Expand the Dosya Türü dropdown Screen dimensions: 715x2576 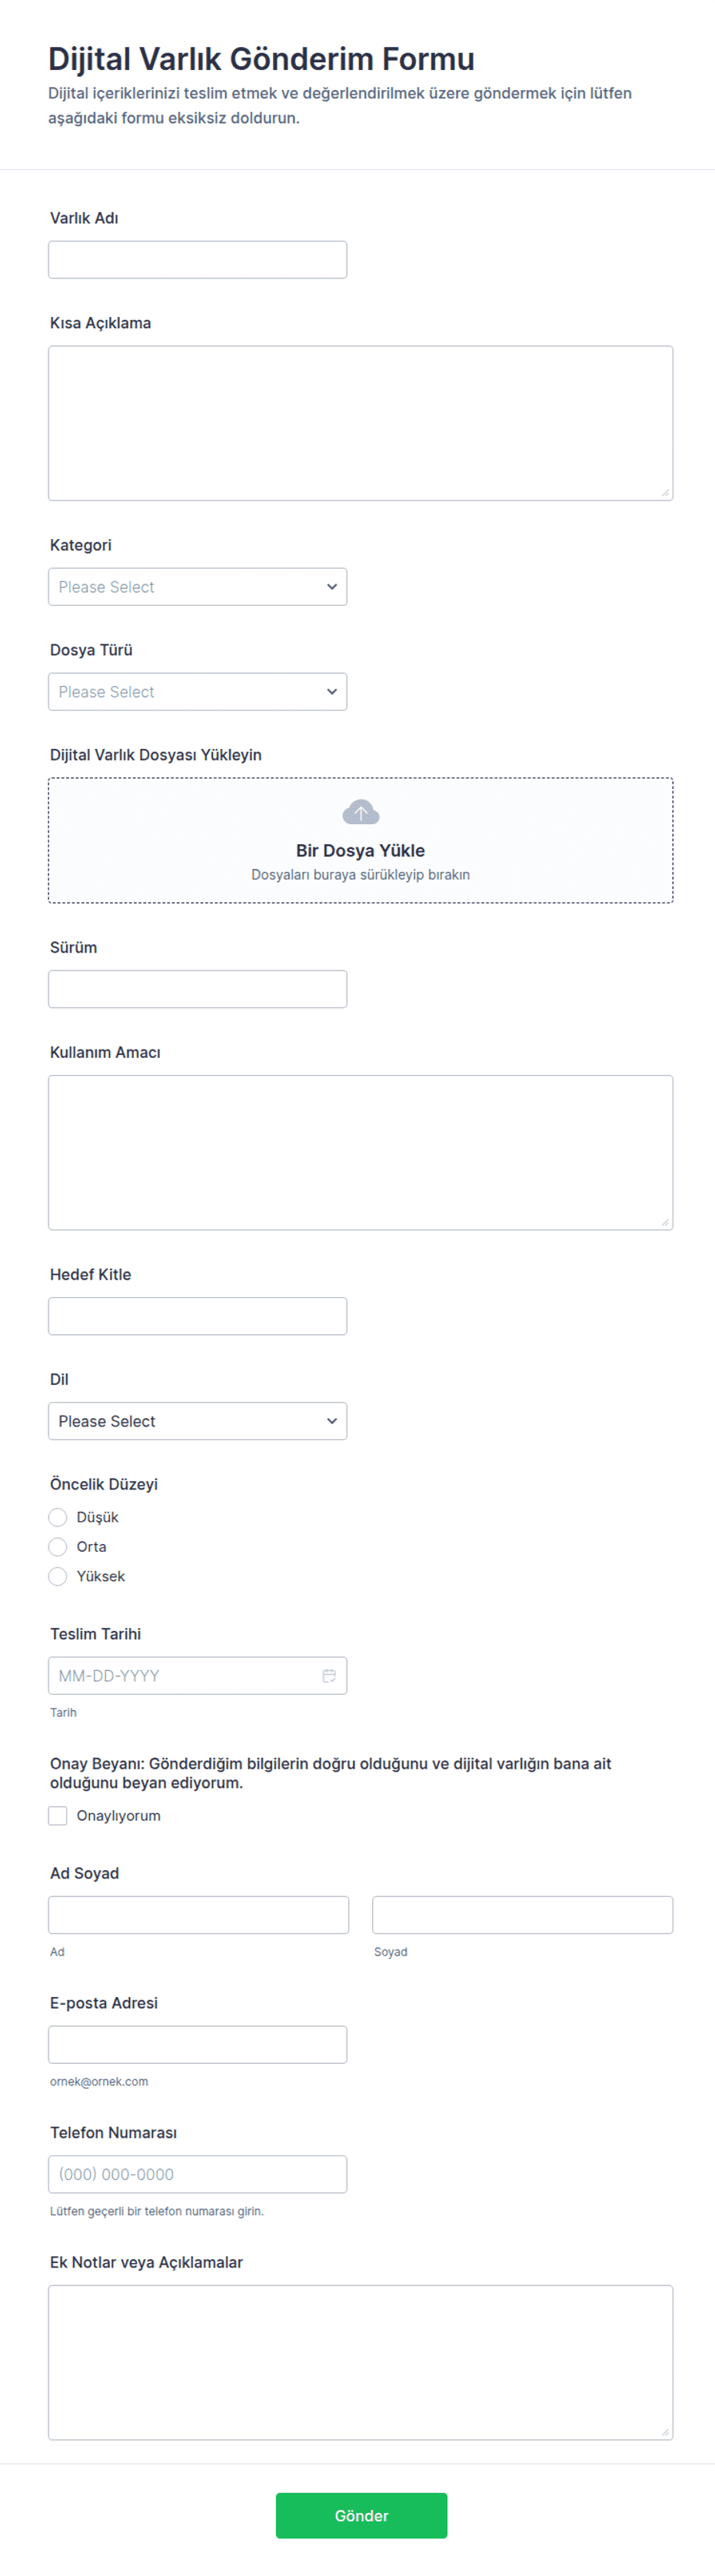(197, 691)
